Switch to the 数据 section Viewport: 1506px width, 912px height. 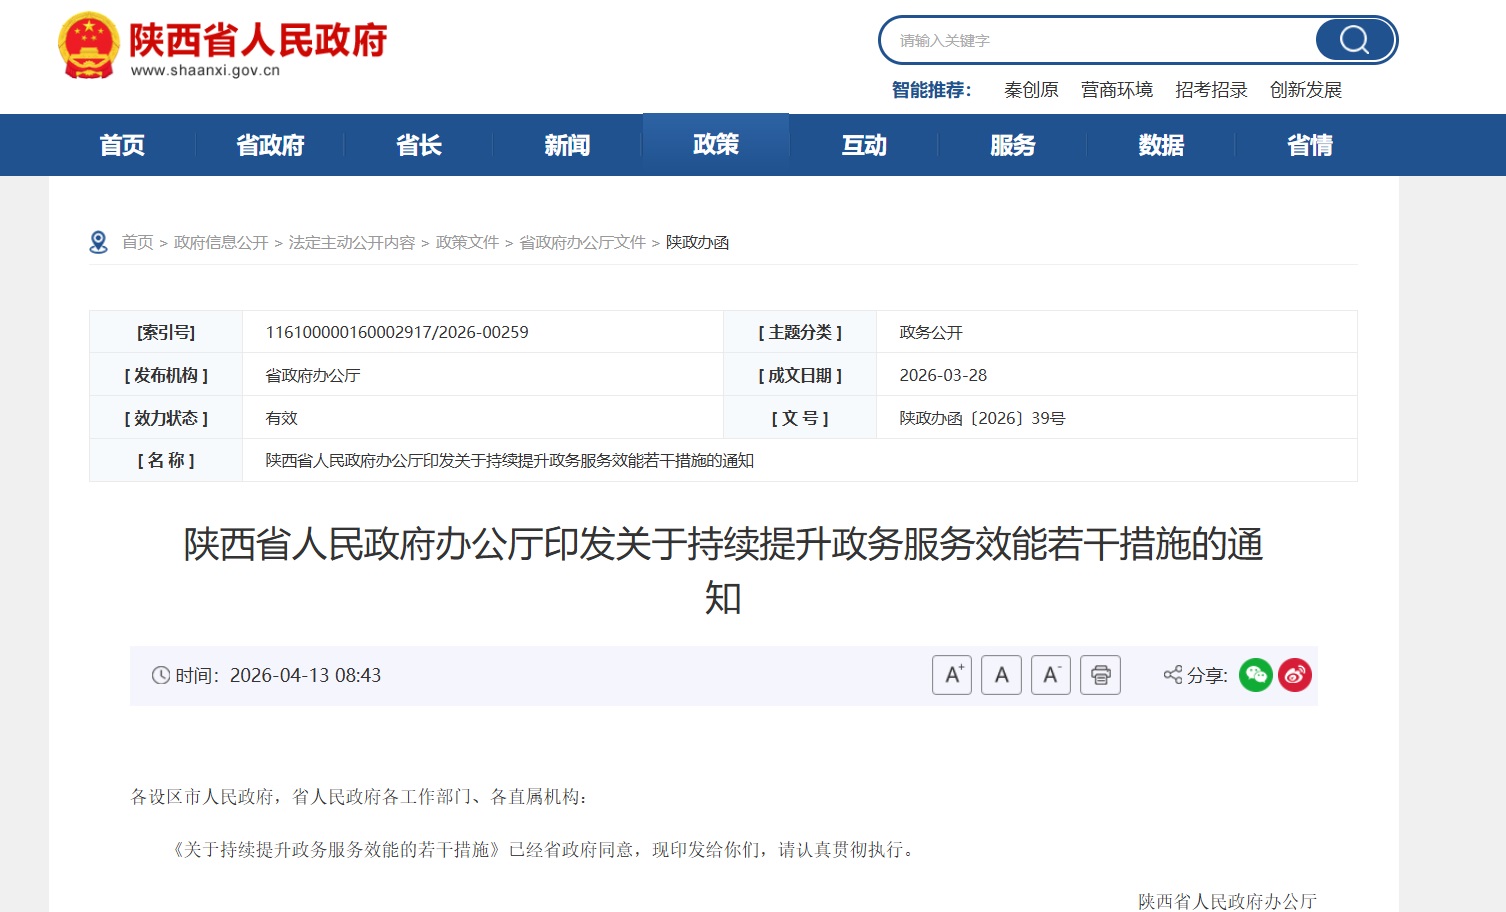coord(1161,145)
